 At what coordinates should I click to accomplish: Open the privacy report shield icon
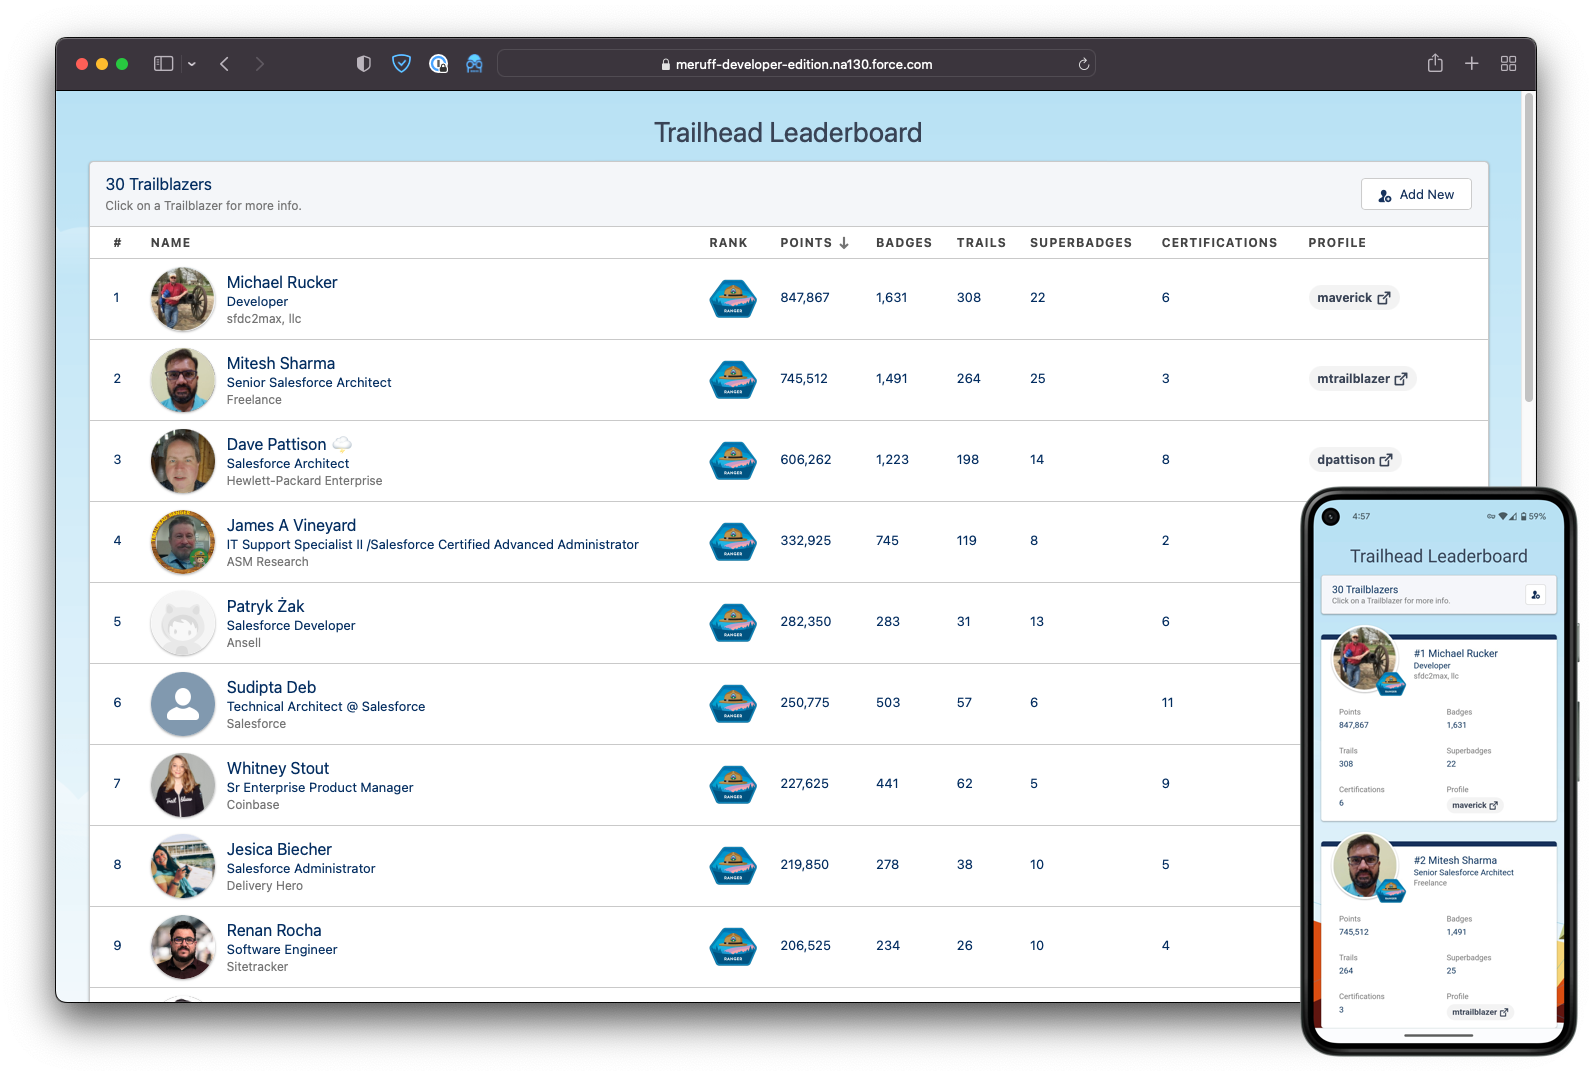click(x=364, y=64)
